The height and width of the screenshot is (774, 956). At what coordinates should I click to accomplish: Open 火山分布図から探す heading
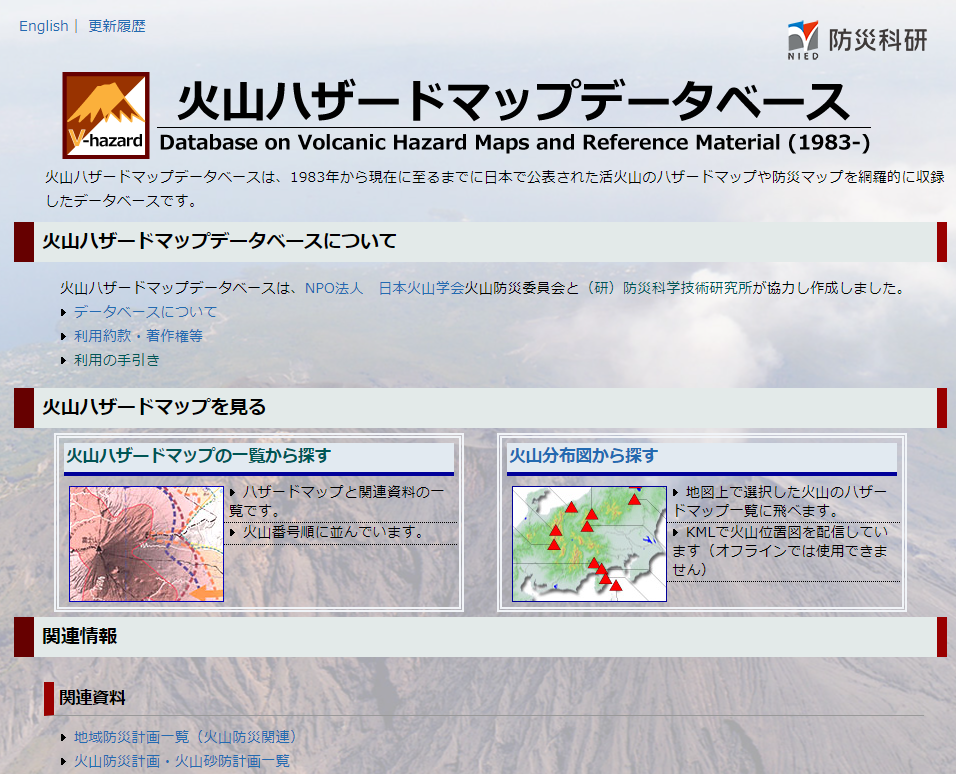(x=583, y=456)
